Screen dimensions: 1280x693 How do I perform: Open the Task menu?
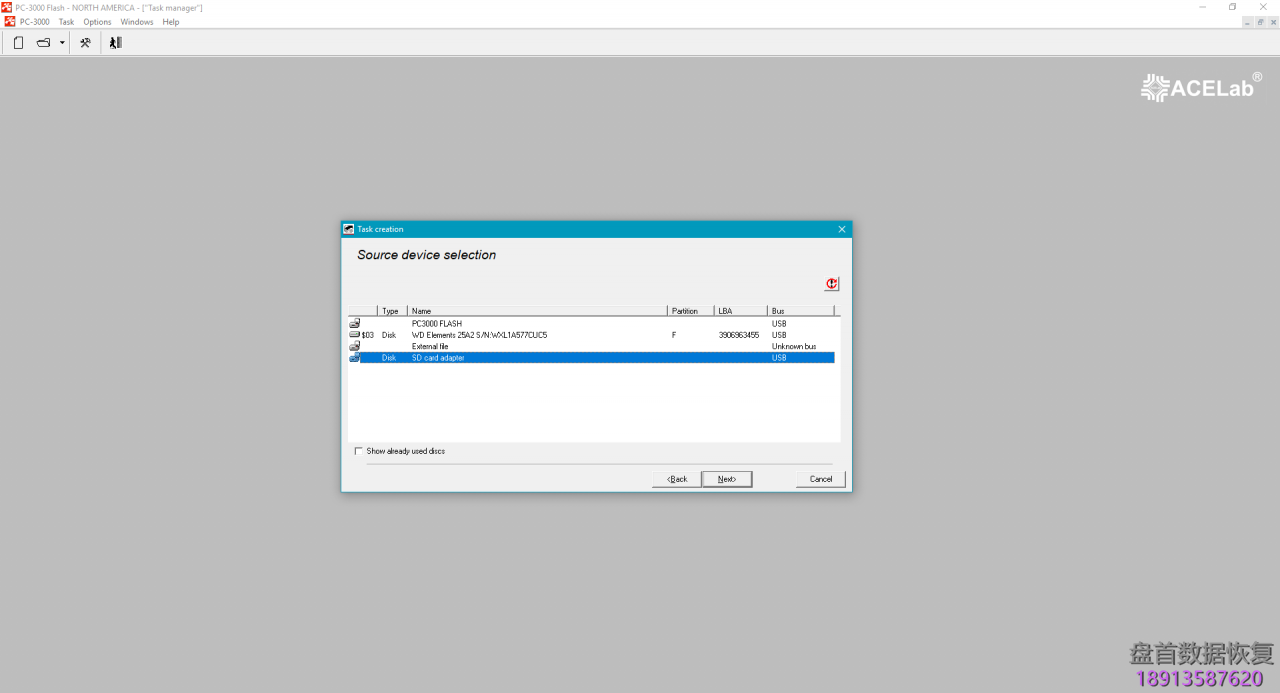66,22
